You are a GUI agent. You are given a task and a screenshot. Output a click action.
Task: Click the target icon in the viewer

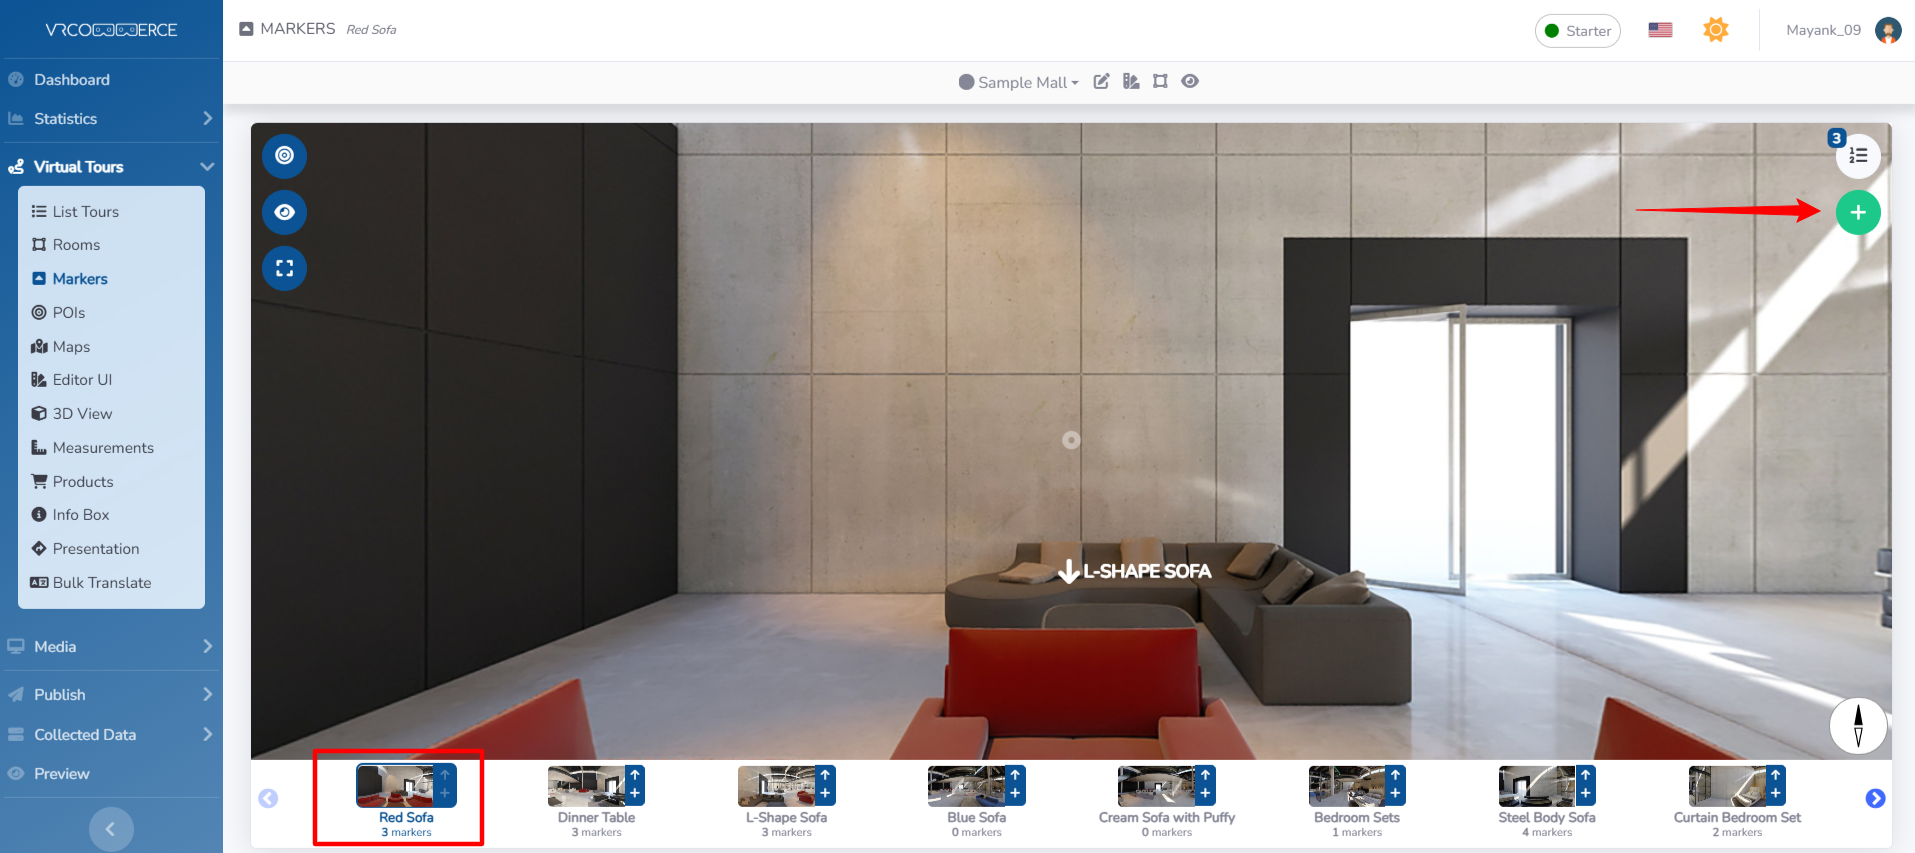[284, 156]
